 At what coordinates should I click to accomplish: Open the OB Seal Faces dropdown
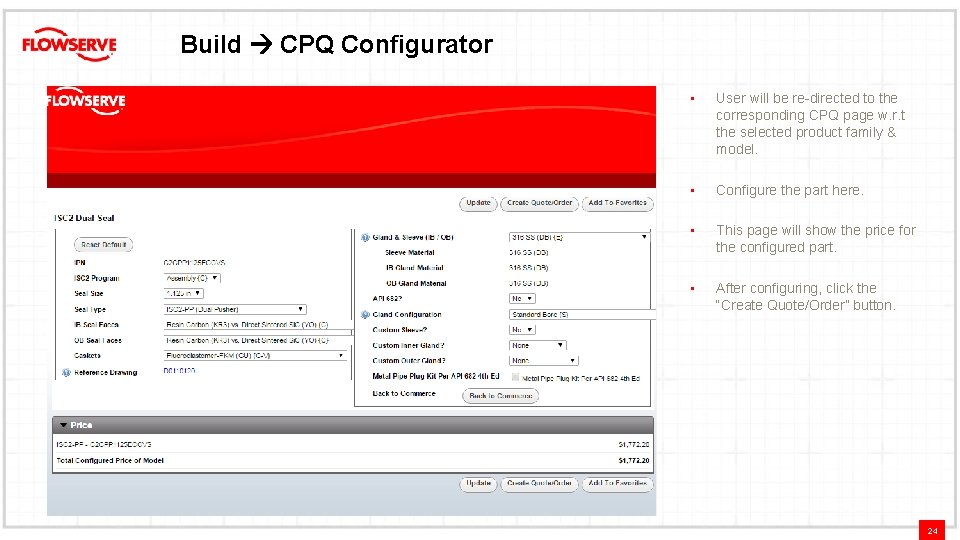click(257, 340)
